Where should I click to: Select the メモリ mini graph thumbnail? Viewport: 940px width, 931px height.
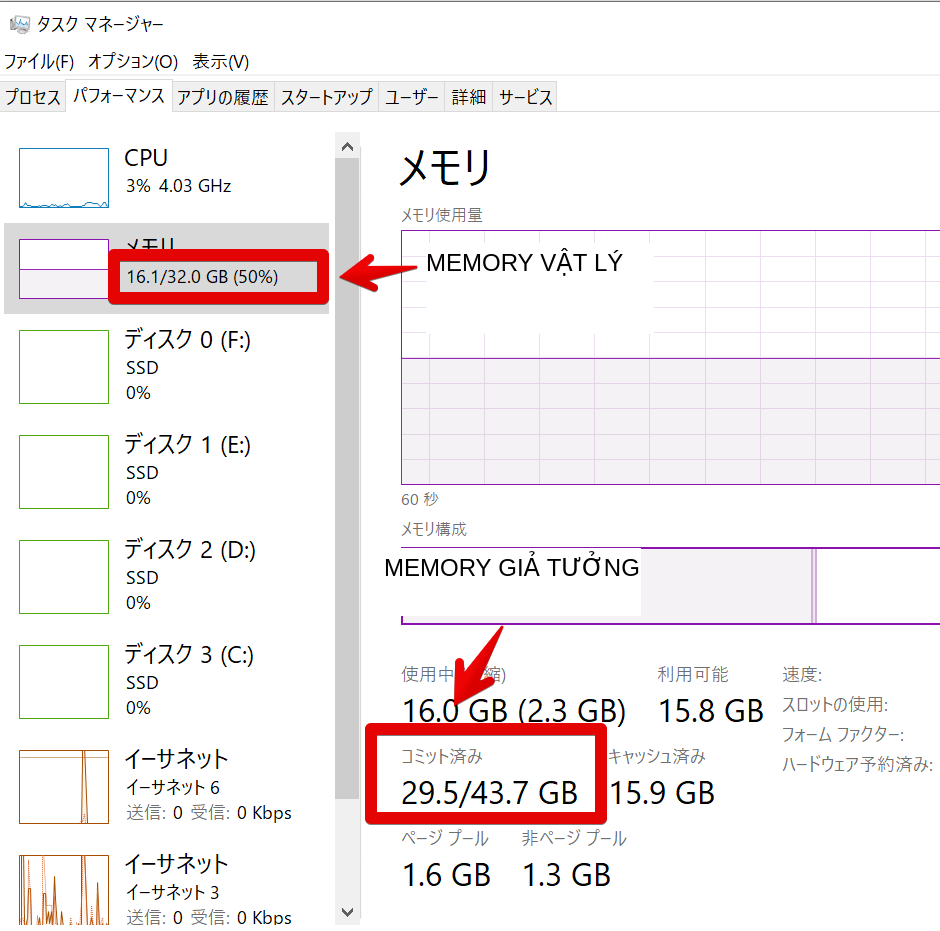(64, 268)
